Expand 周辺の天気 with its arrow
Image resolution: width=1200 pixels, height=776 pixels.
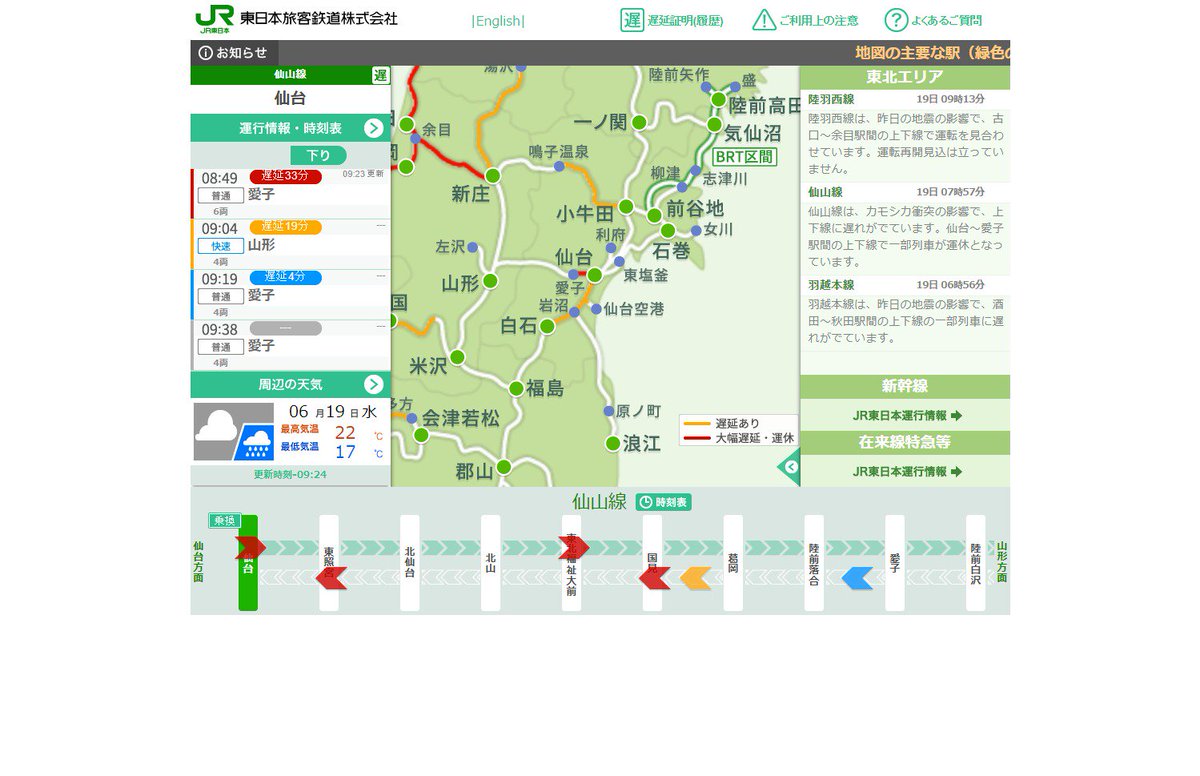[374, 385]
